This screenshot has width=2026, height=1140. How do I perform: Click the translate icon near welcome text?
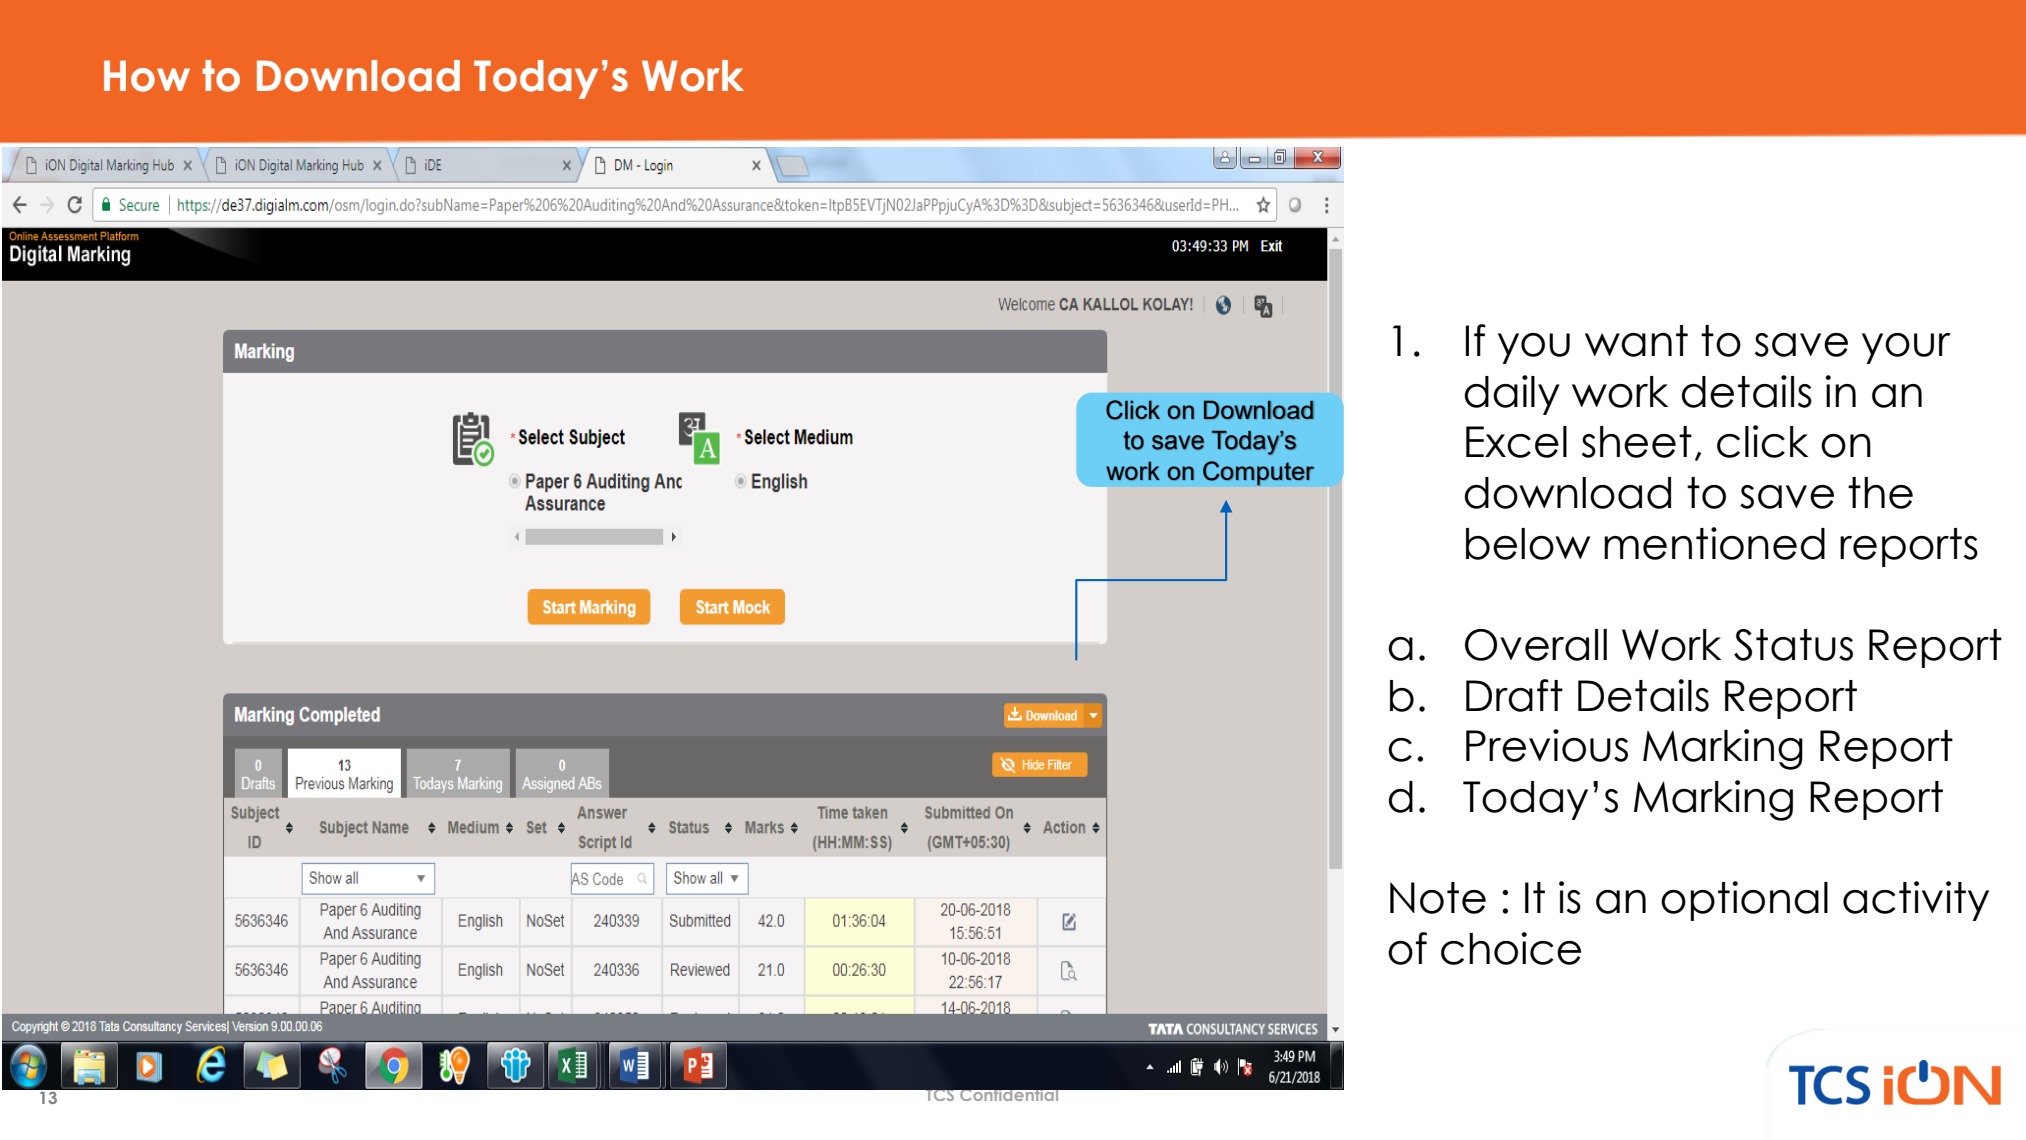[1263, 306]
